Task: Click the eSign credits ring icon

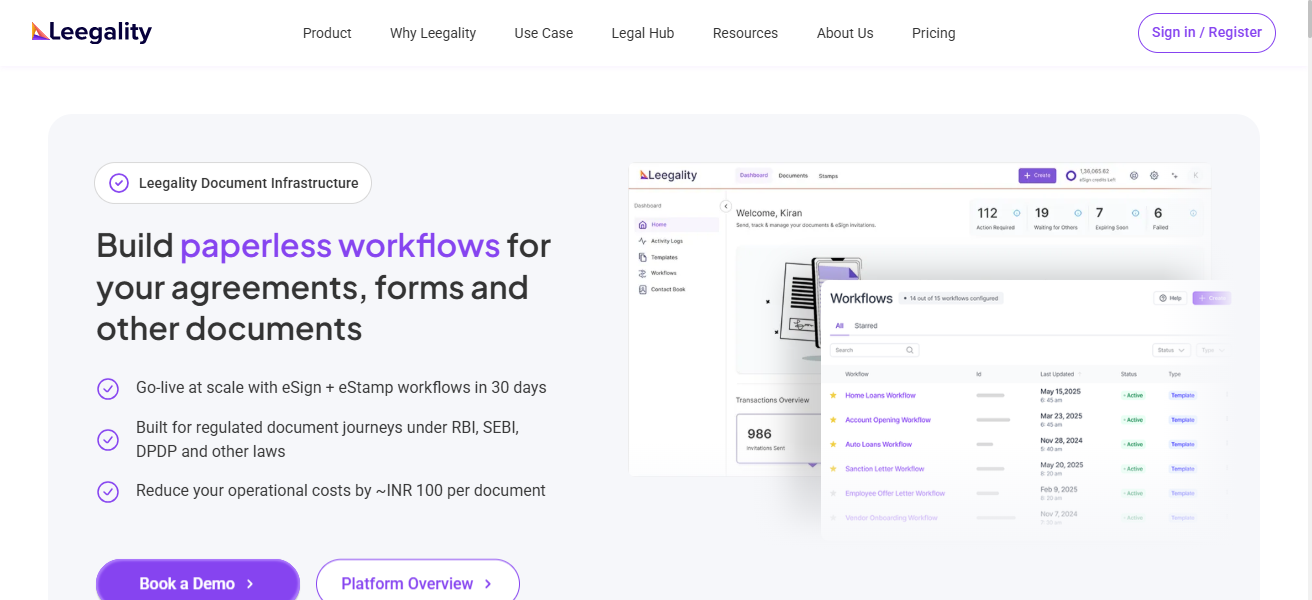Action: pos(1071,176)
